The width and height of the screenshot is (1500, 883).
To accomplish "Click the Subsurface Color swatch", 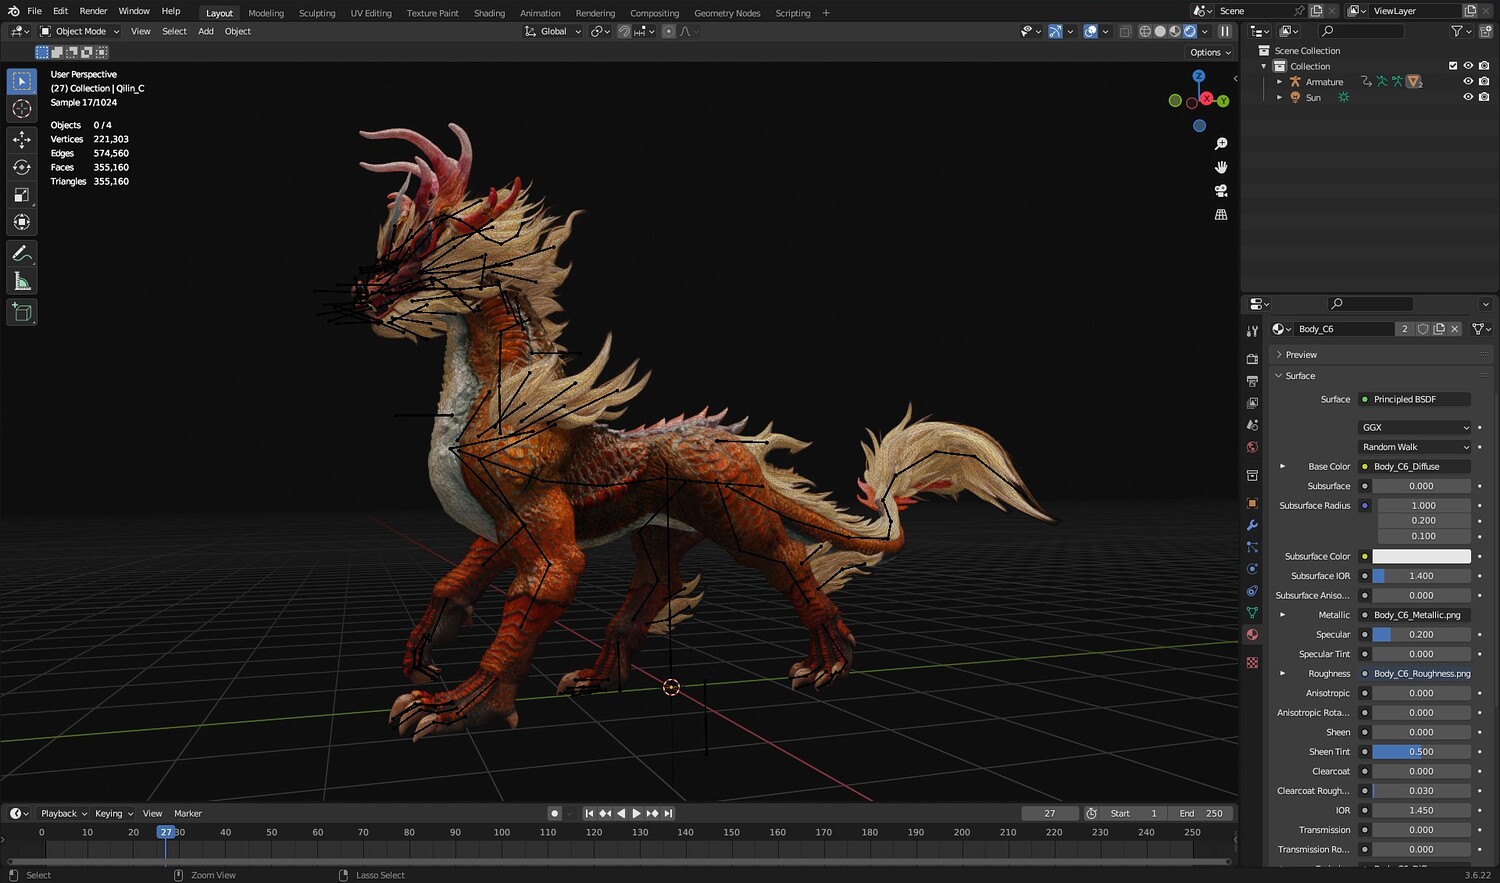I will [1420, 556].
